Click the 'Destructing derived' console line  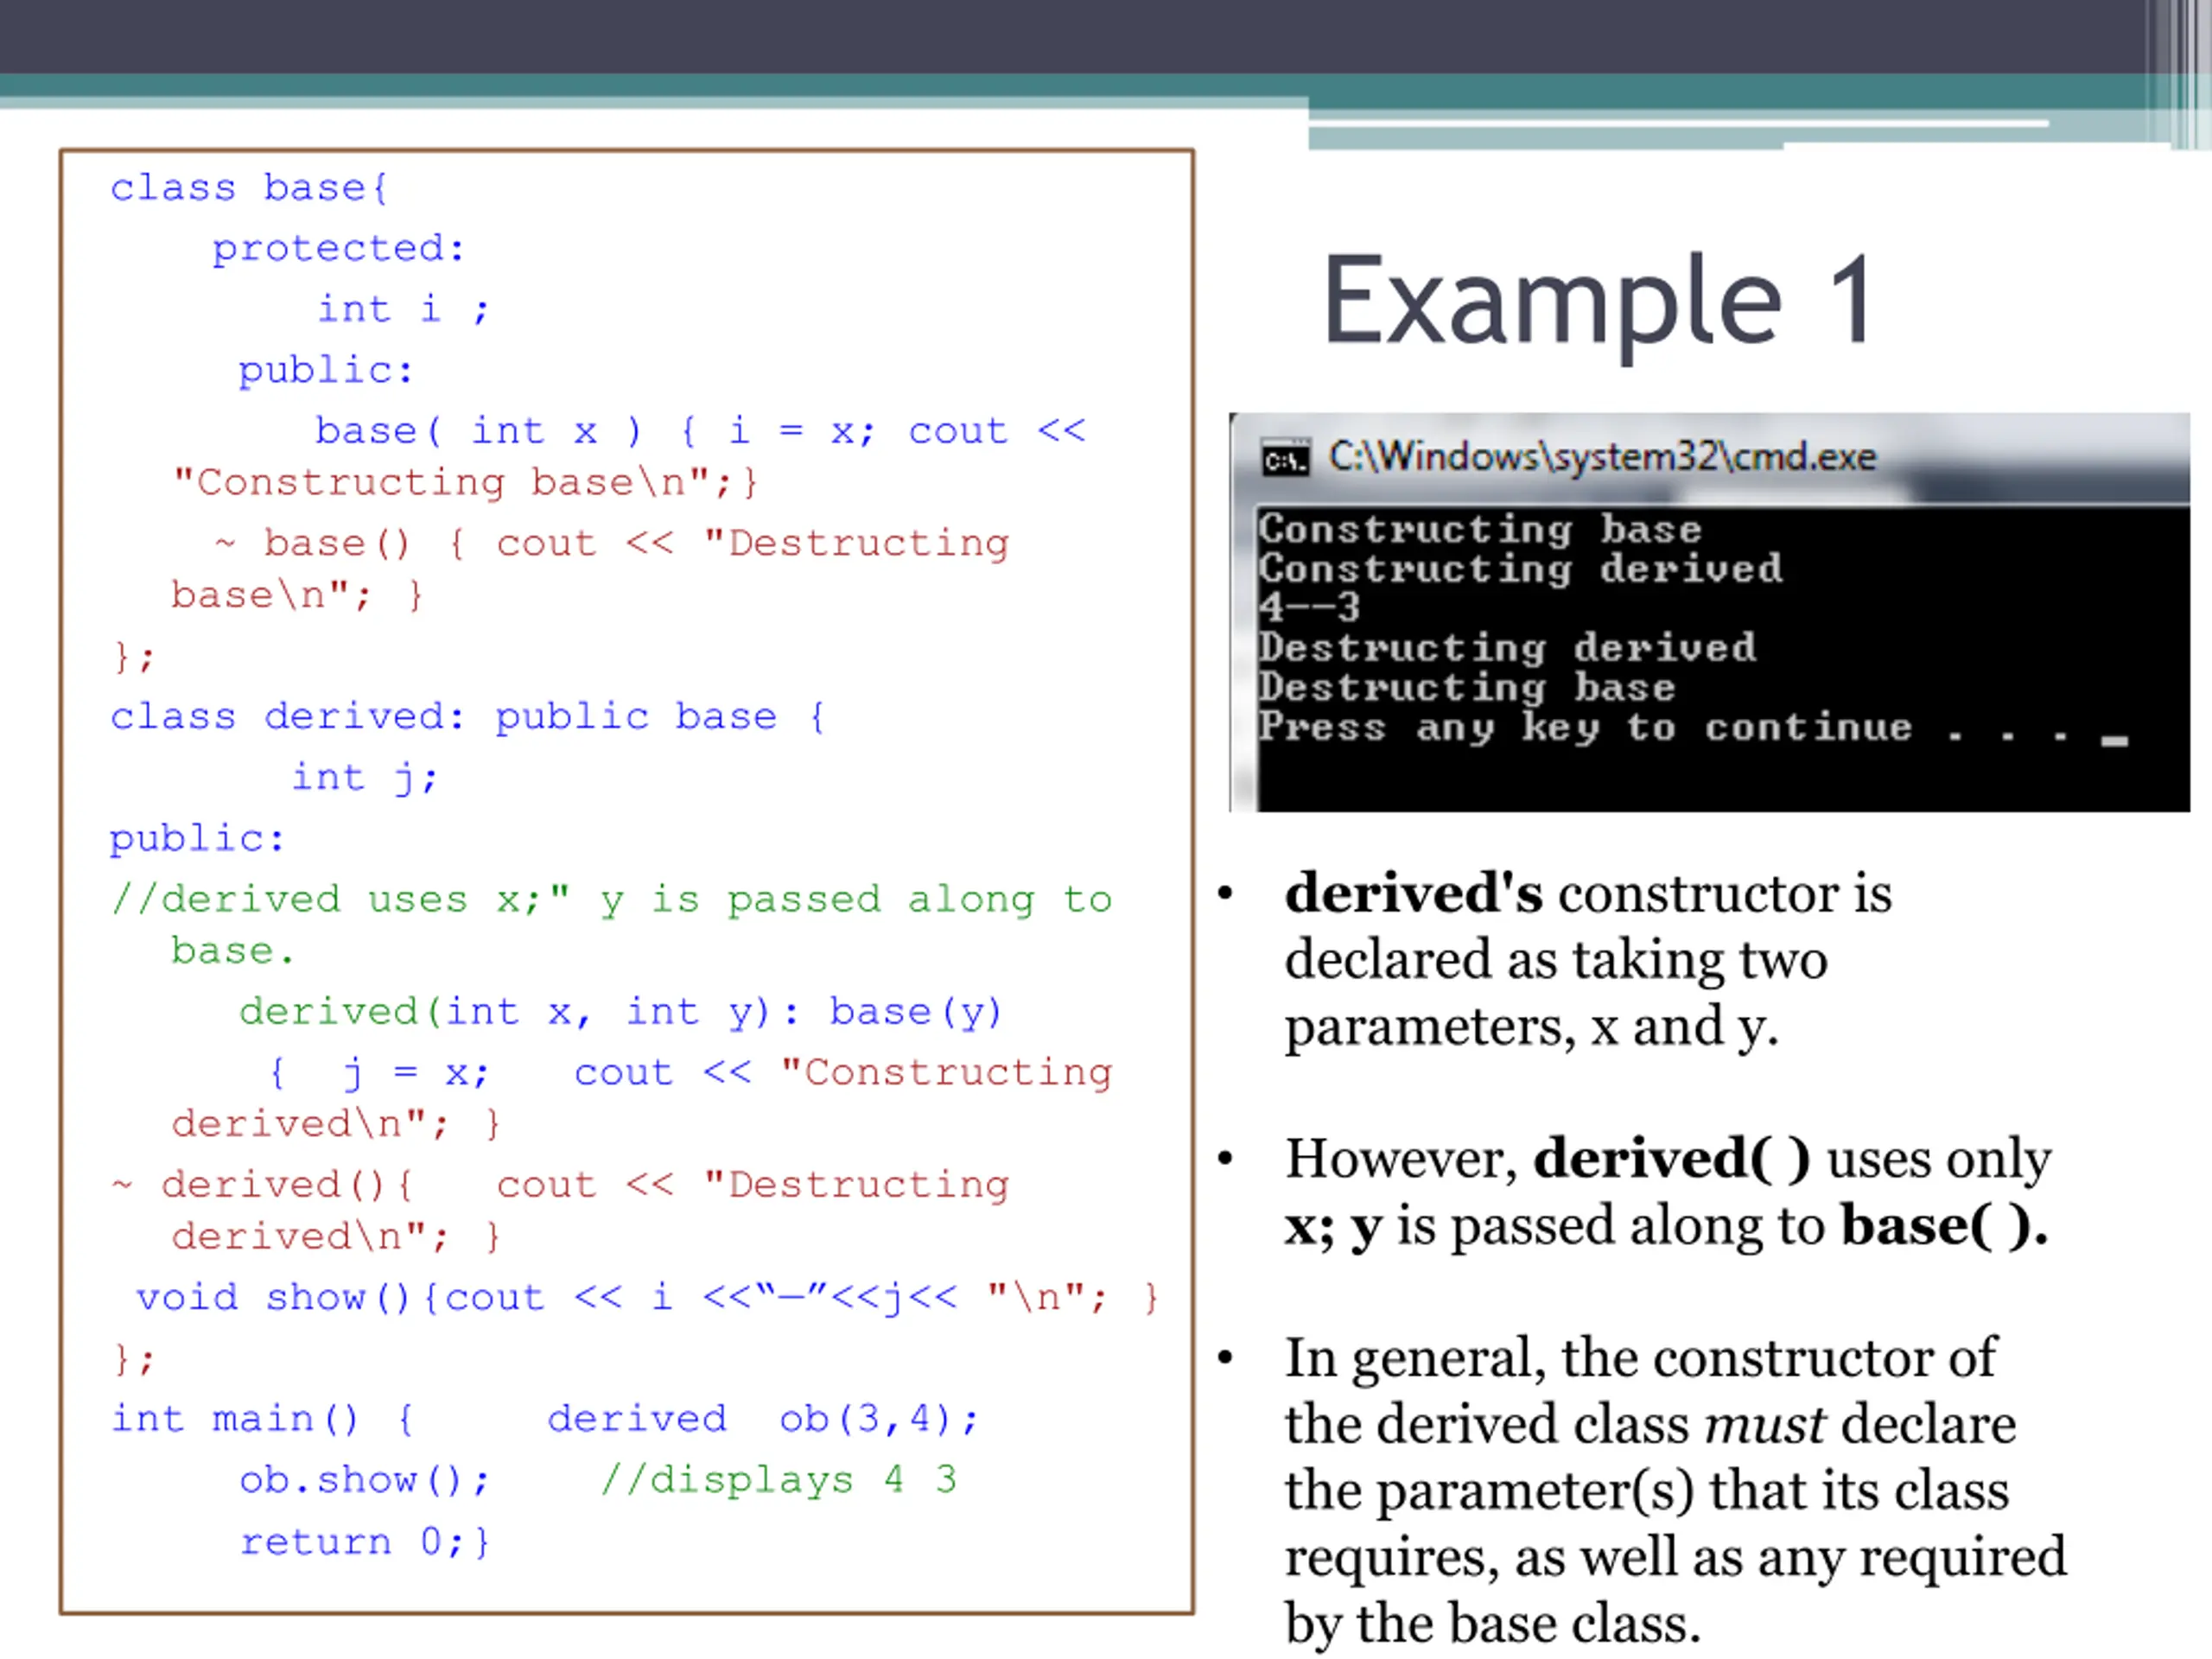(x=1506, y=647)
